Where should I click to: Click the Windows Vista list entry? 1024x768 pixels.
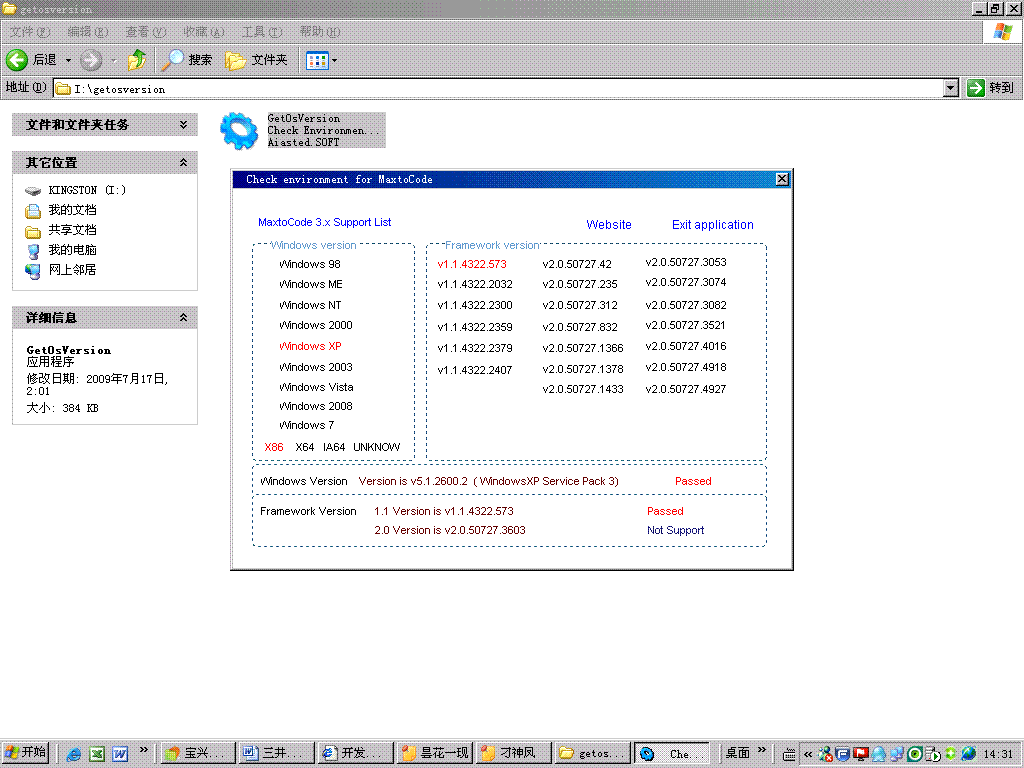pyautogui.click(x=316, y=387)
